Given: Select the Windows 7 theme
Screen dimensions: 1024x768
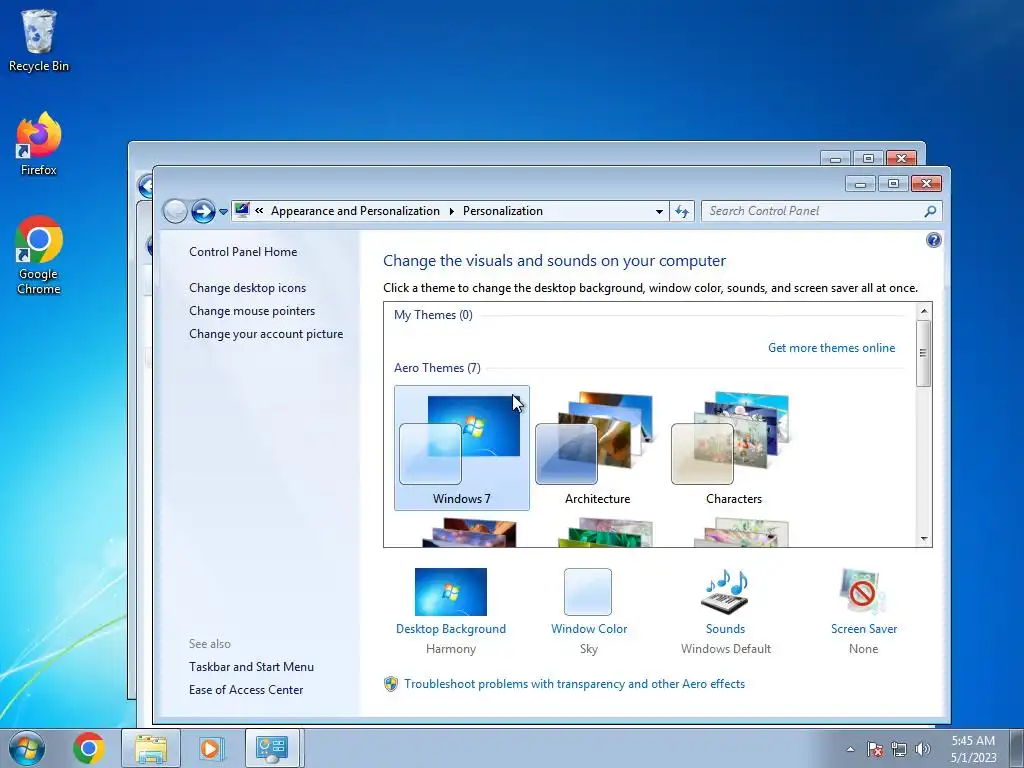Looking at the screenshot, I should coord(462,448).
